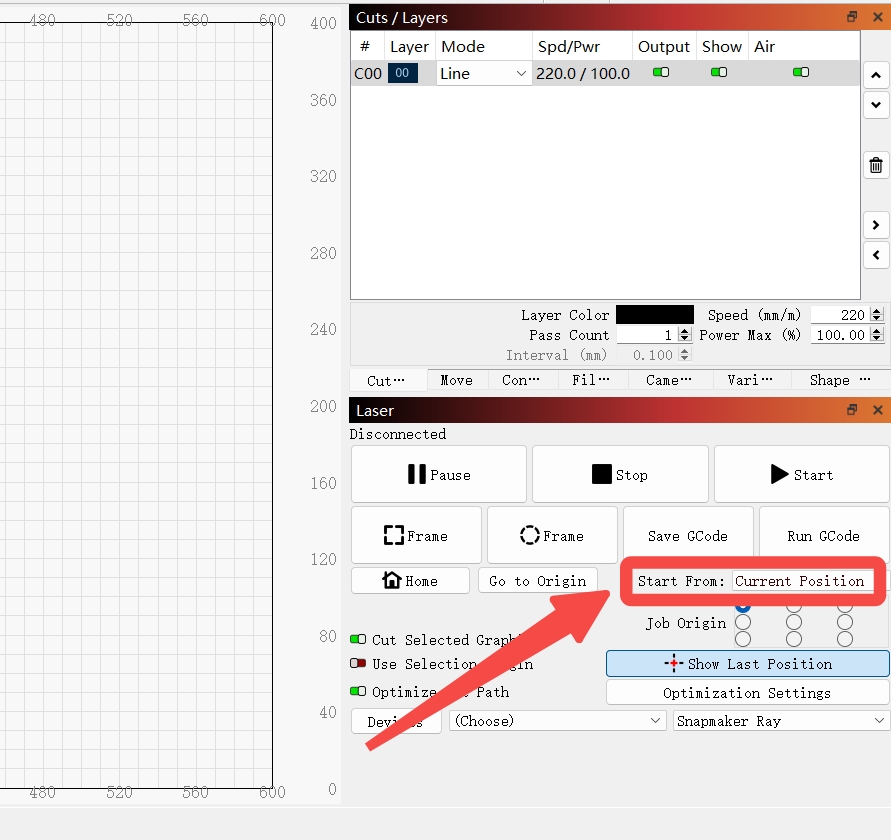Click Show Last Position
891x840 pixels.
coord(747,664)
